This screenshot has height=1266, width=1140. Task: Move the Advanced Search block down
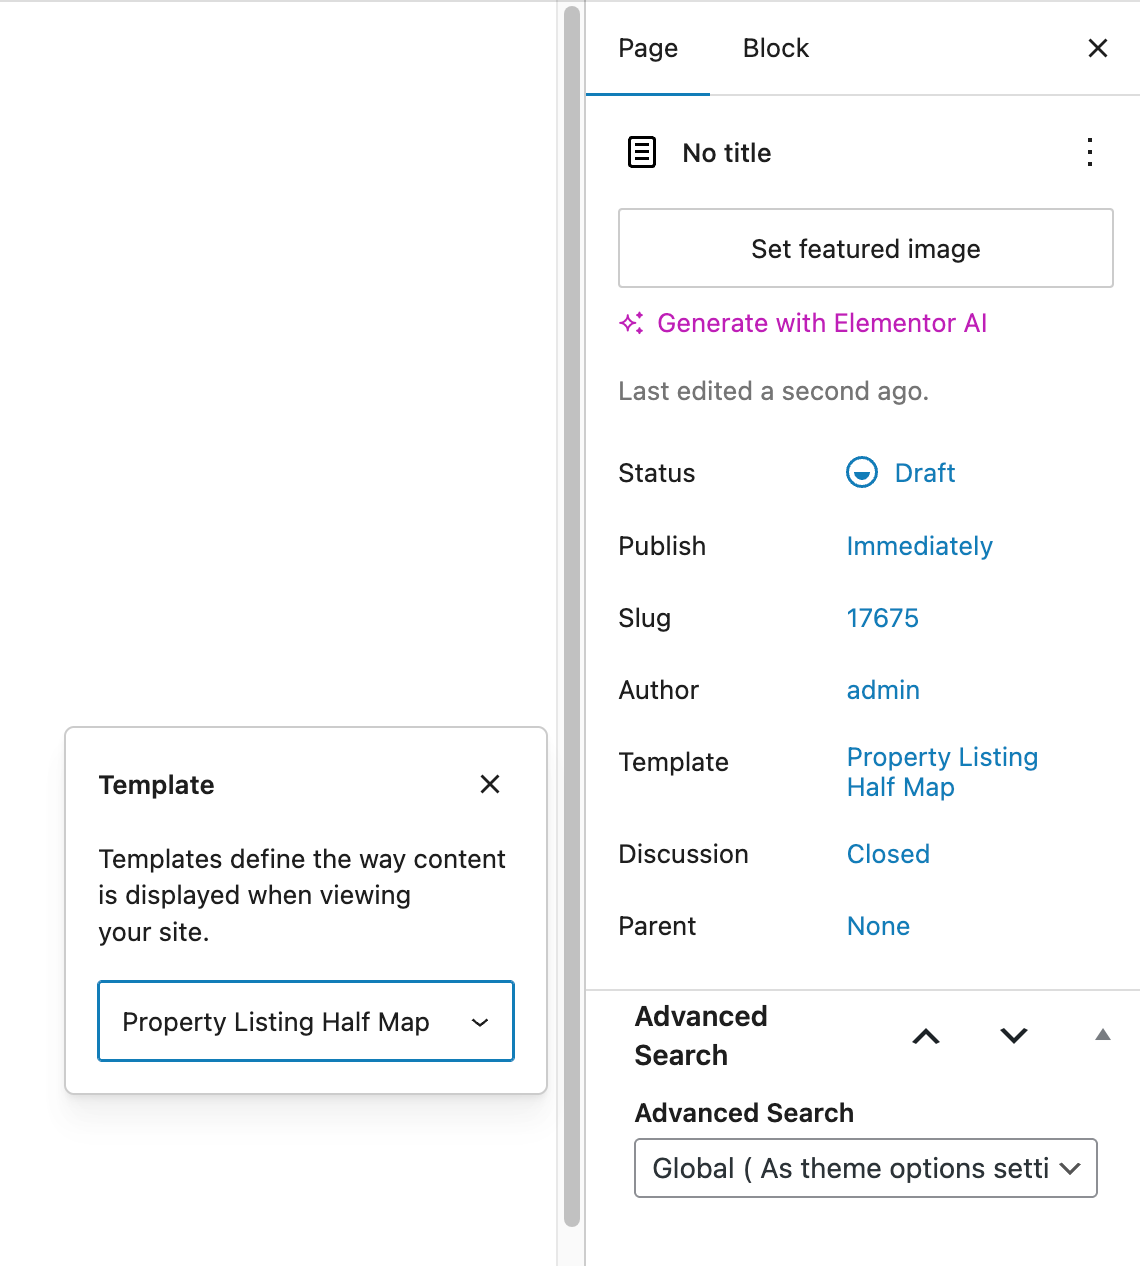1013,1037
